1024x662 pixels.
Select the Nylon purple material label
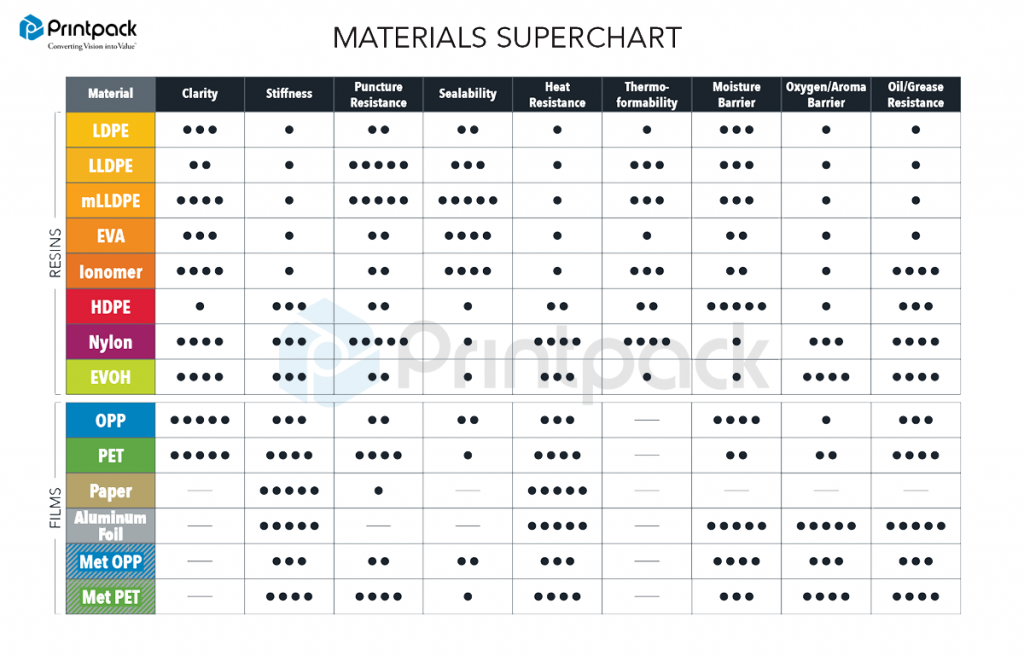(110, 342)
